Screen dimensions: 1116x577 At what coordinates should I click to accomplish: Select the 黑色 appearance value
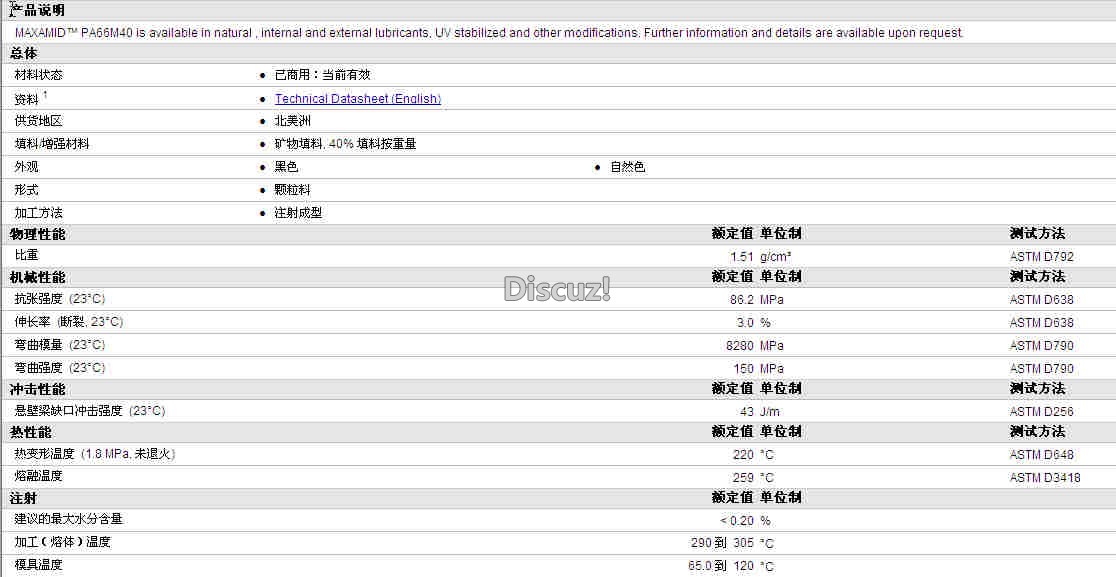[286, 167]
